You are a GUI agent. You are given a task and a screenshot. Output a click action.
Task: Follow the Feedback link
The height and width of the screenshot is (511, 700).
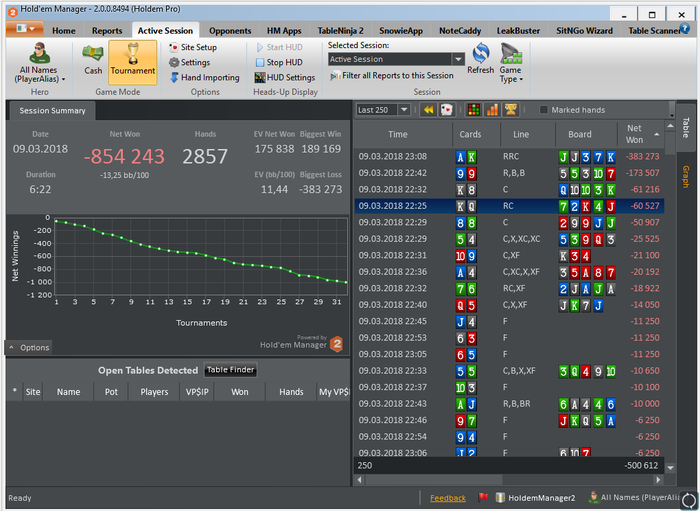click(448, 498)
